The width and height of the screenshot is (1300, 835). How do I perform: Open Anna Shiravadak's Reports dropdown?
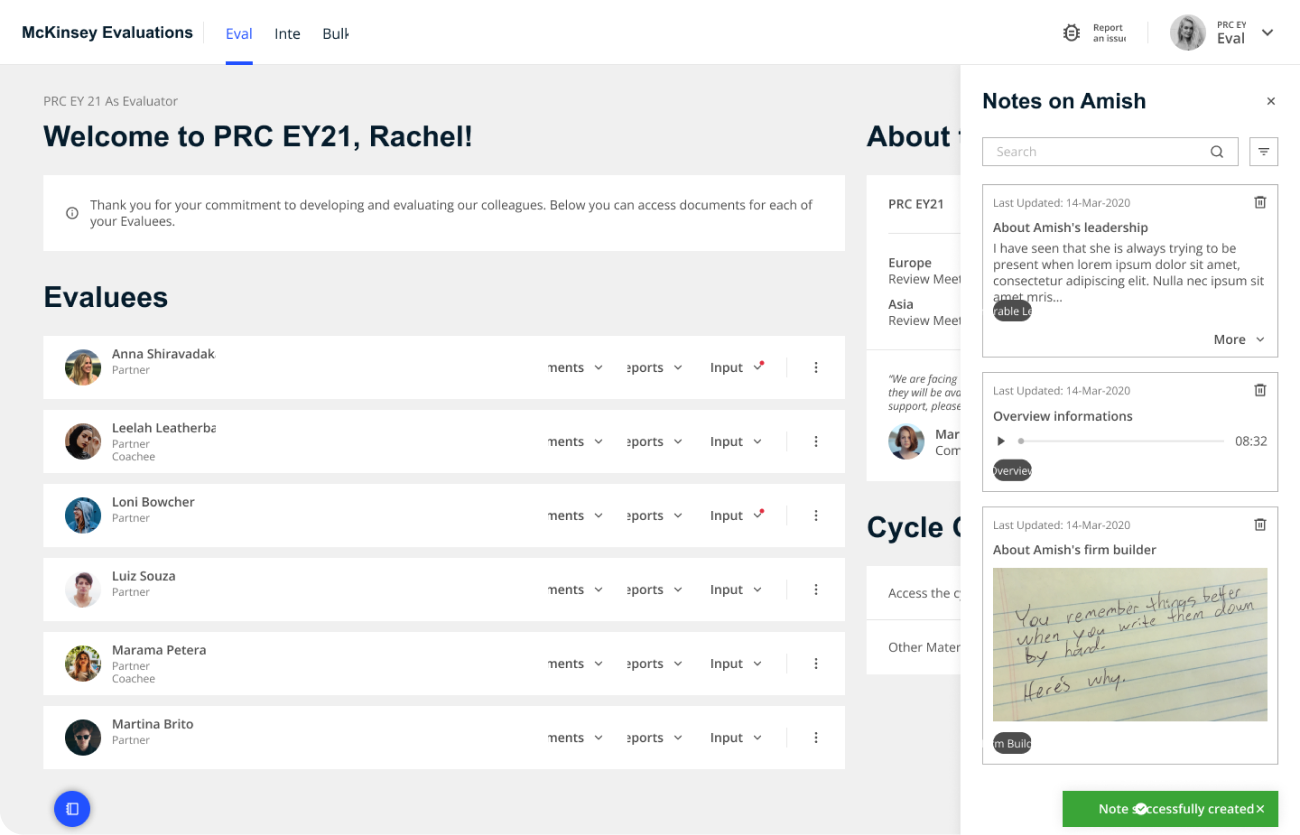[x=655, y=368]
